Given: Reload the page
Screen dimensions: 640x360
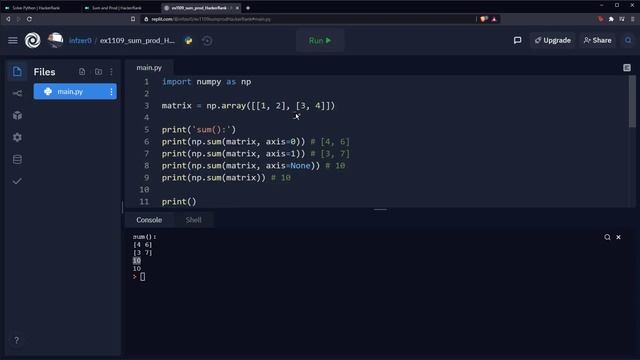Looking at the screenshot, I should click(x=29, y=19).
